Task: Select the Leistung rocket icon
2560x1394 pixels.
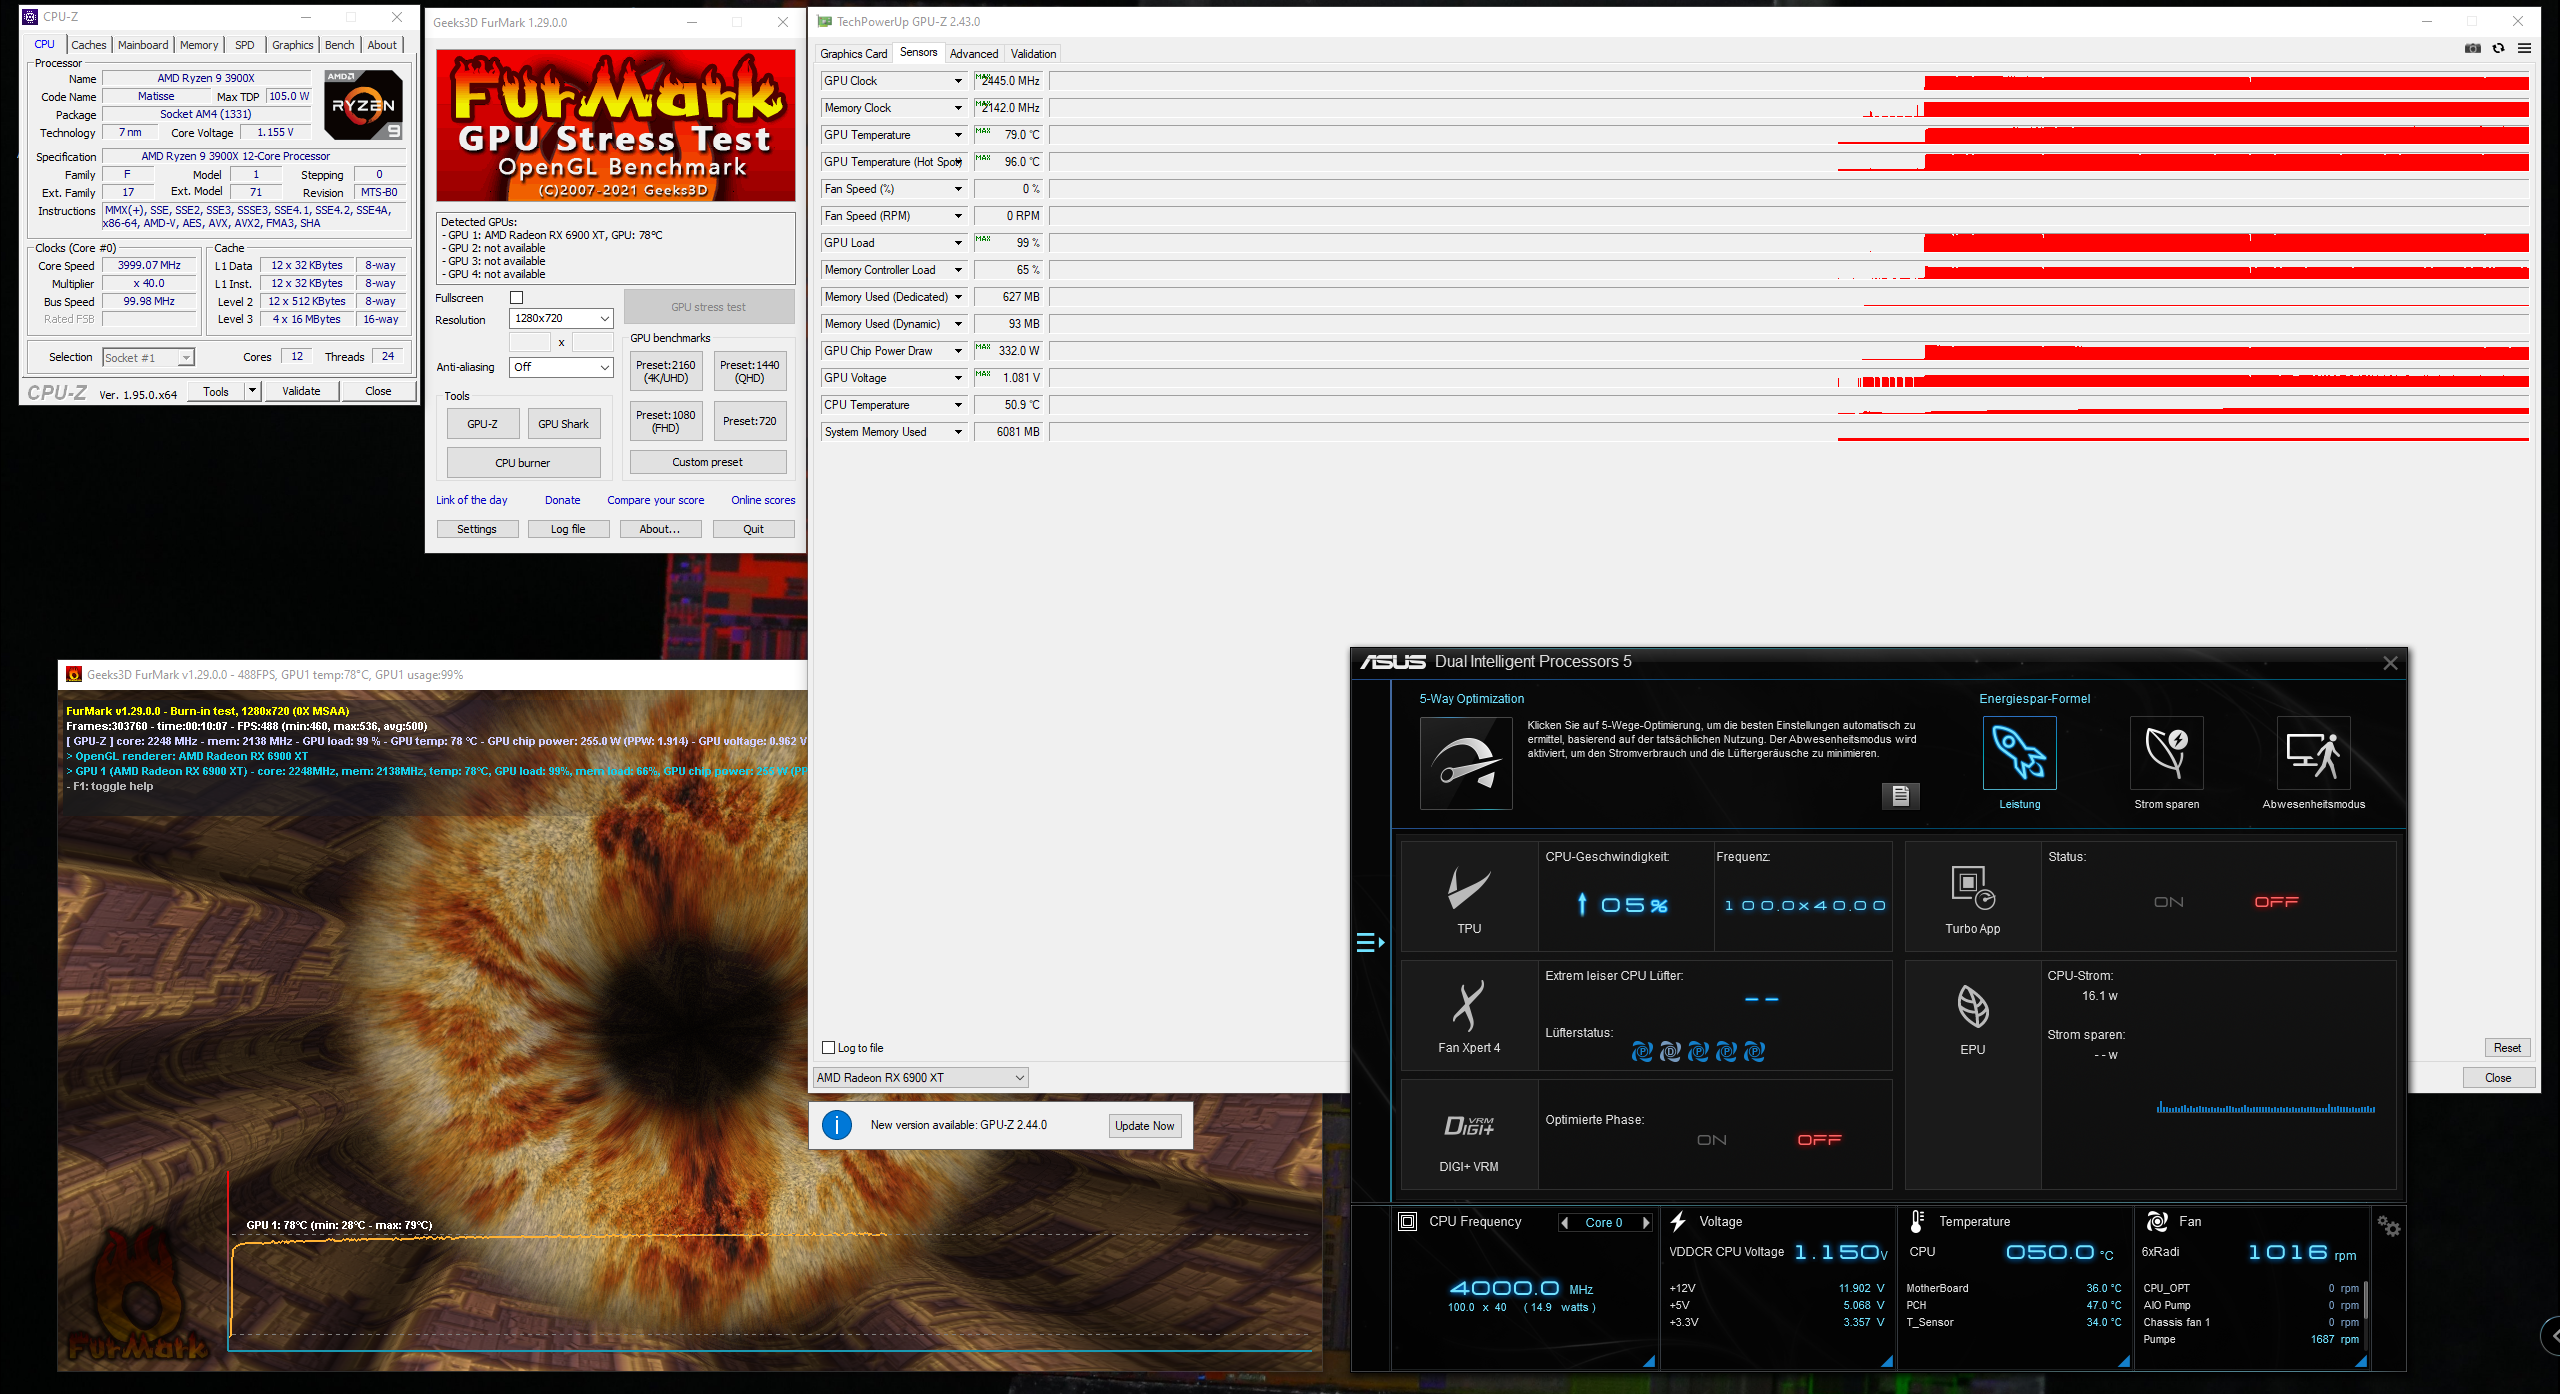Action: click(2019, 753)
